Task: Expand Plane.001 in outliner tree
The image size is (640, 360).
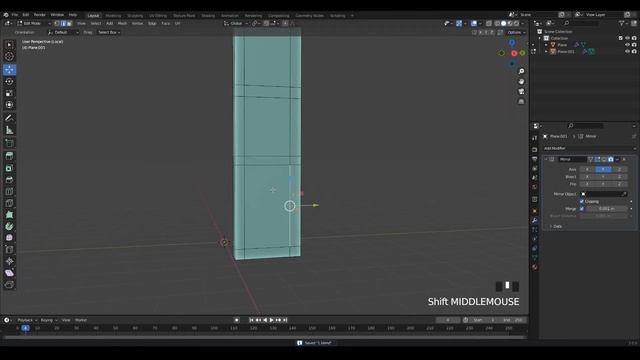Action: point(546,51)
